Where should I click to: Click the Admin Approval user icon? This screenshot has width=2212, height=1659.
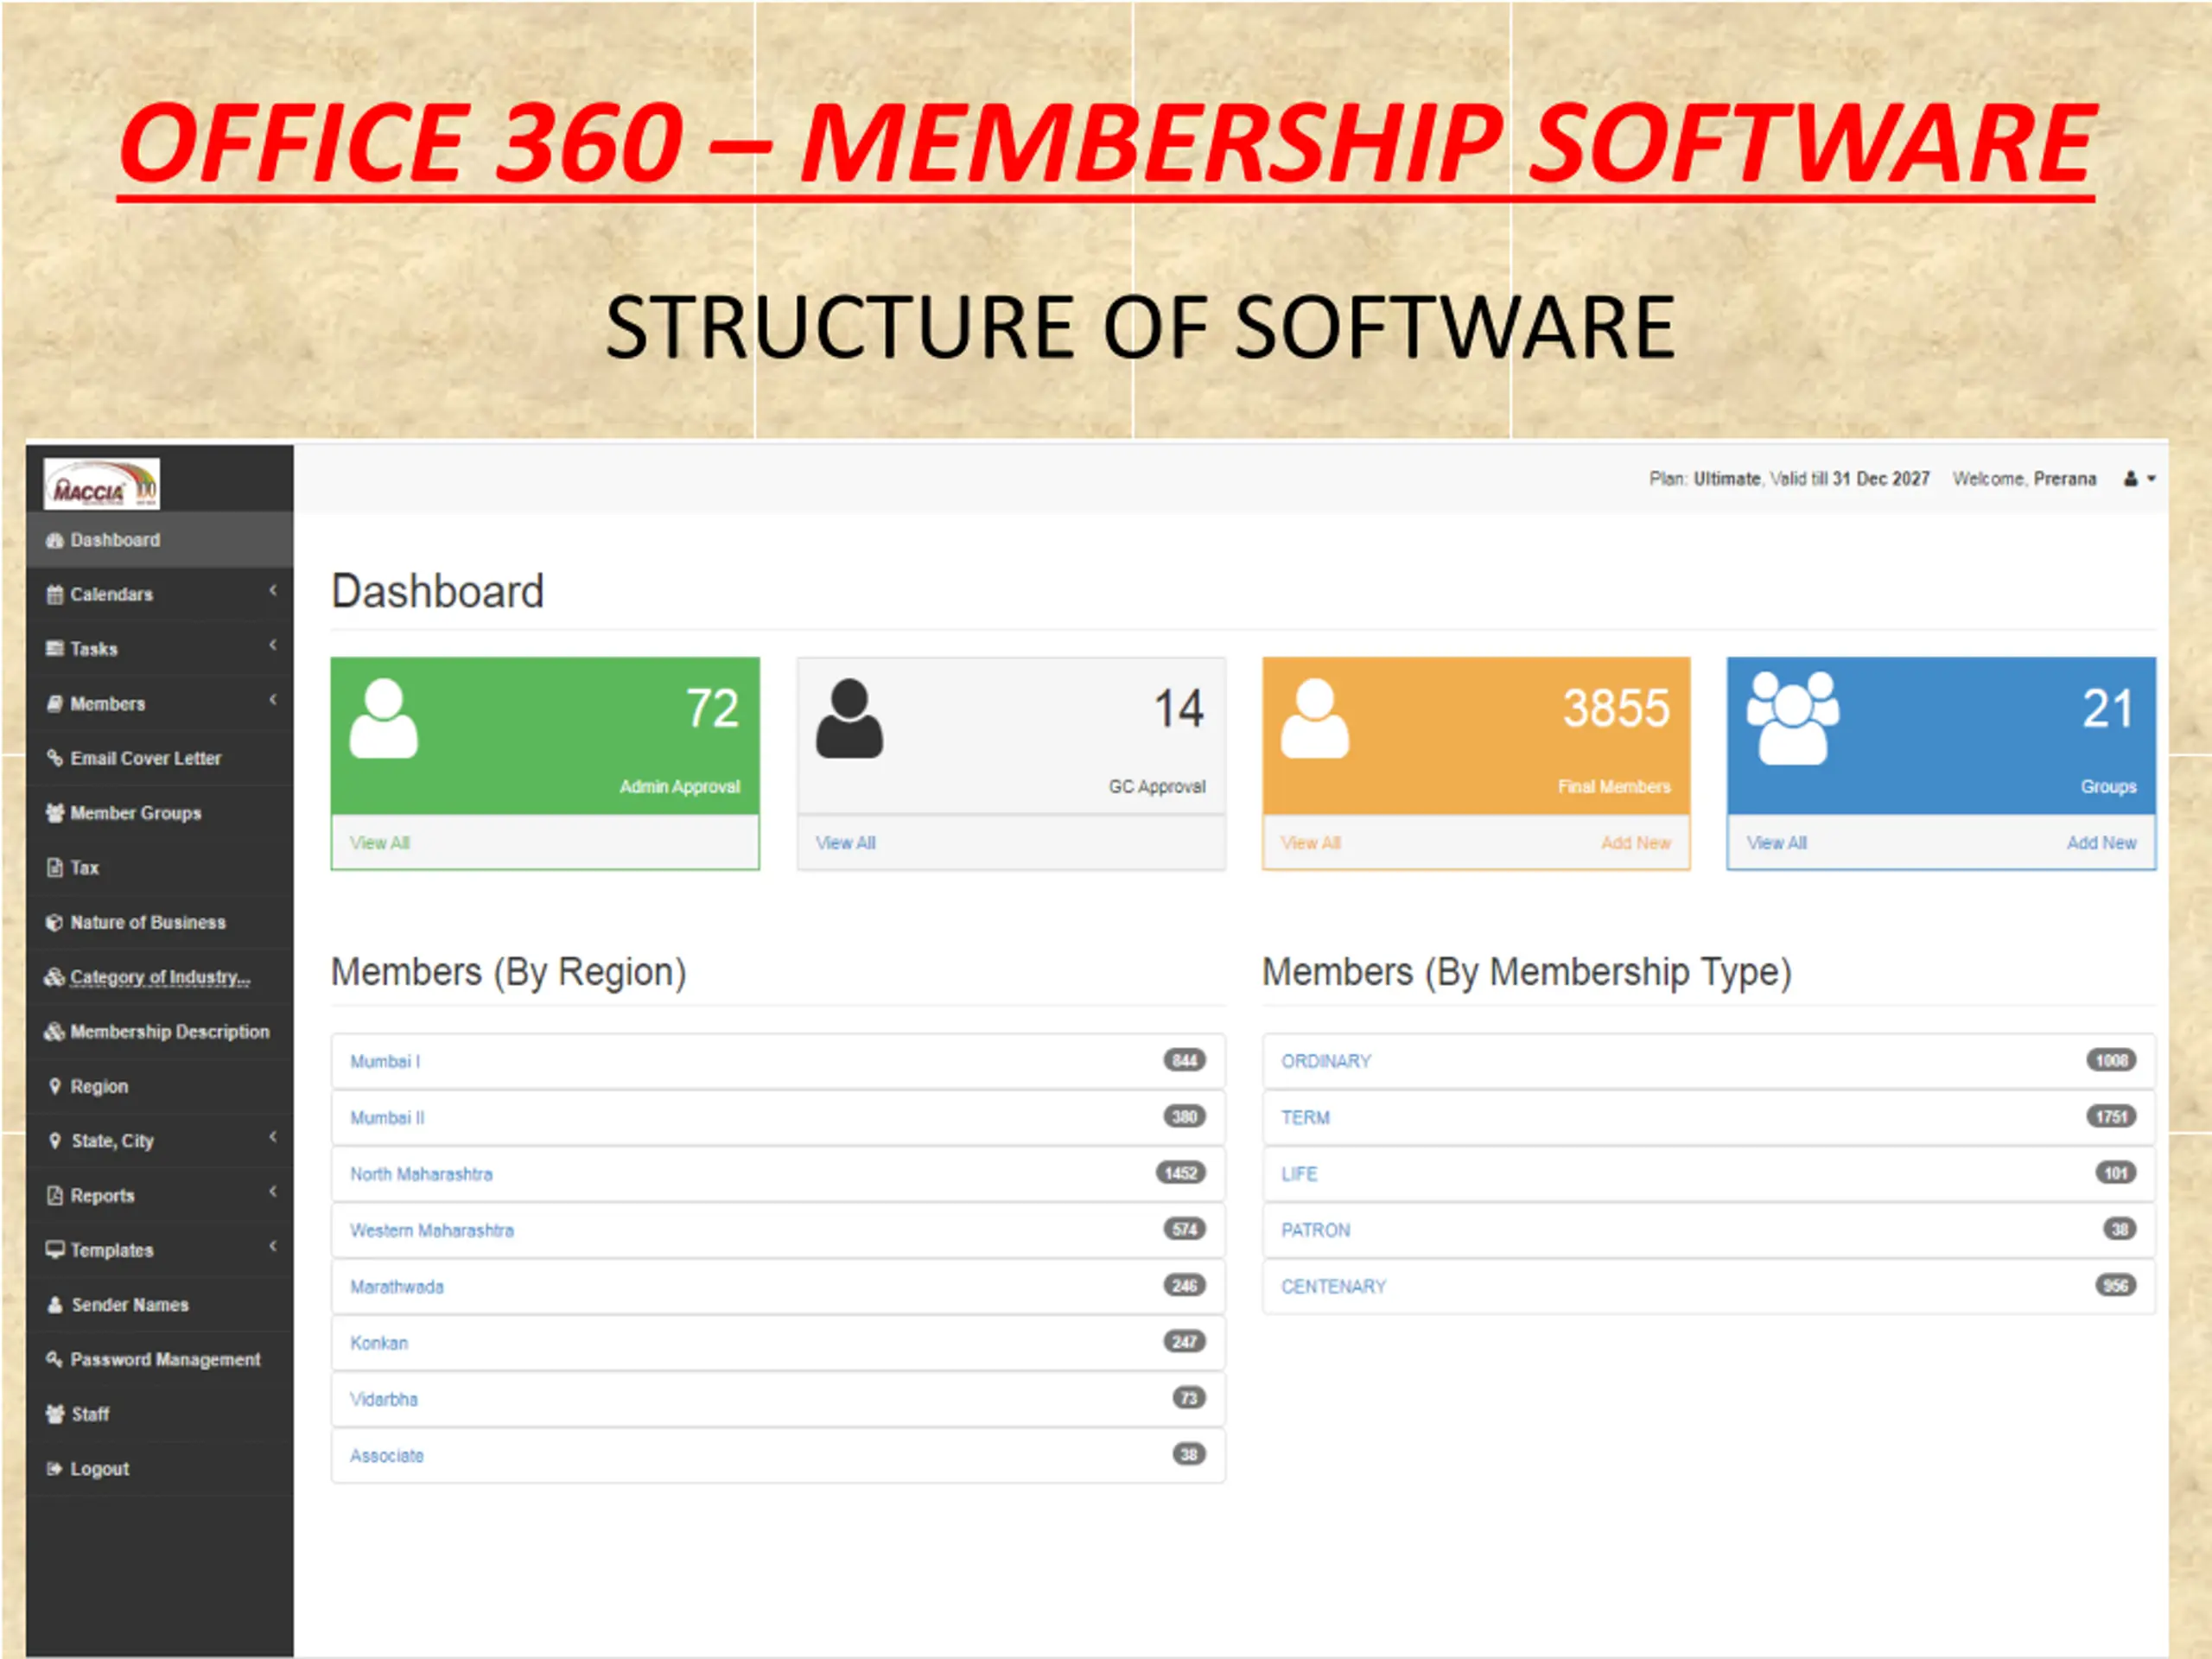pos(383,718)
